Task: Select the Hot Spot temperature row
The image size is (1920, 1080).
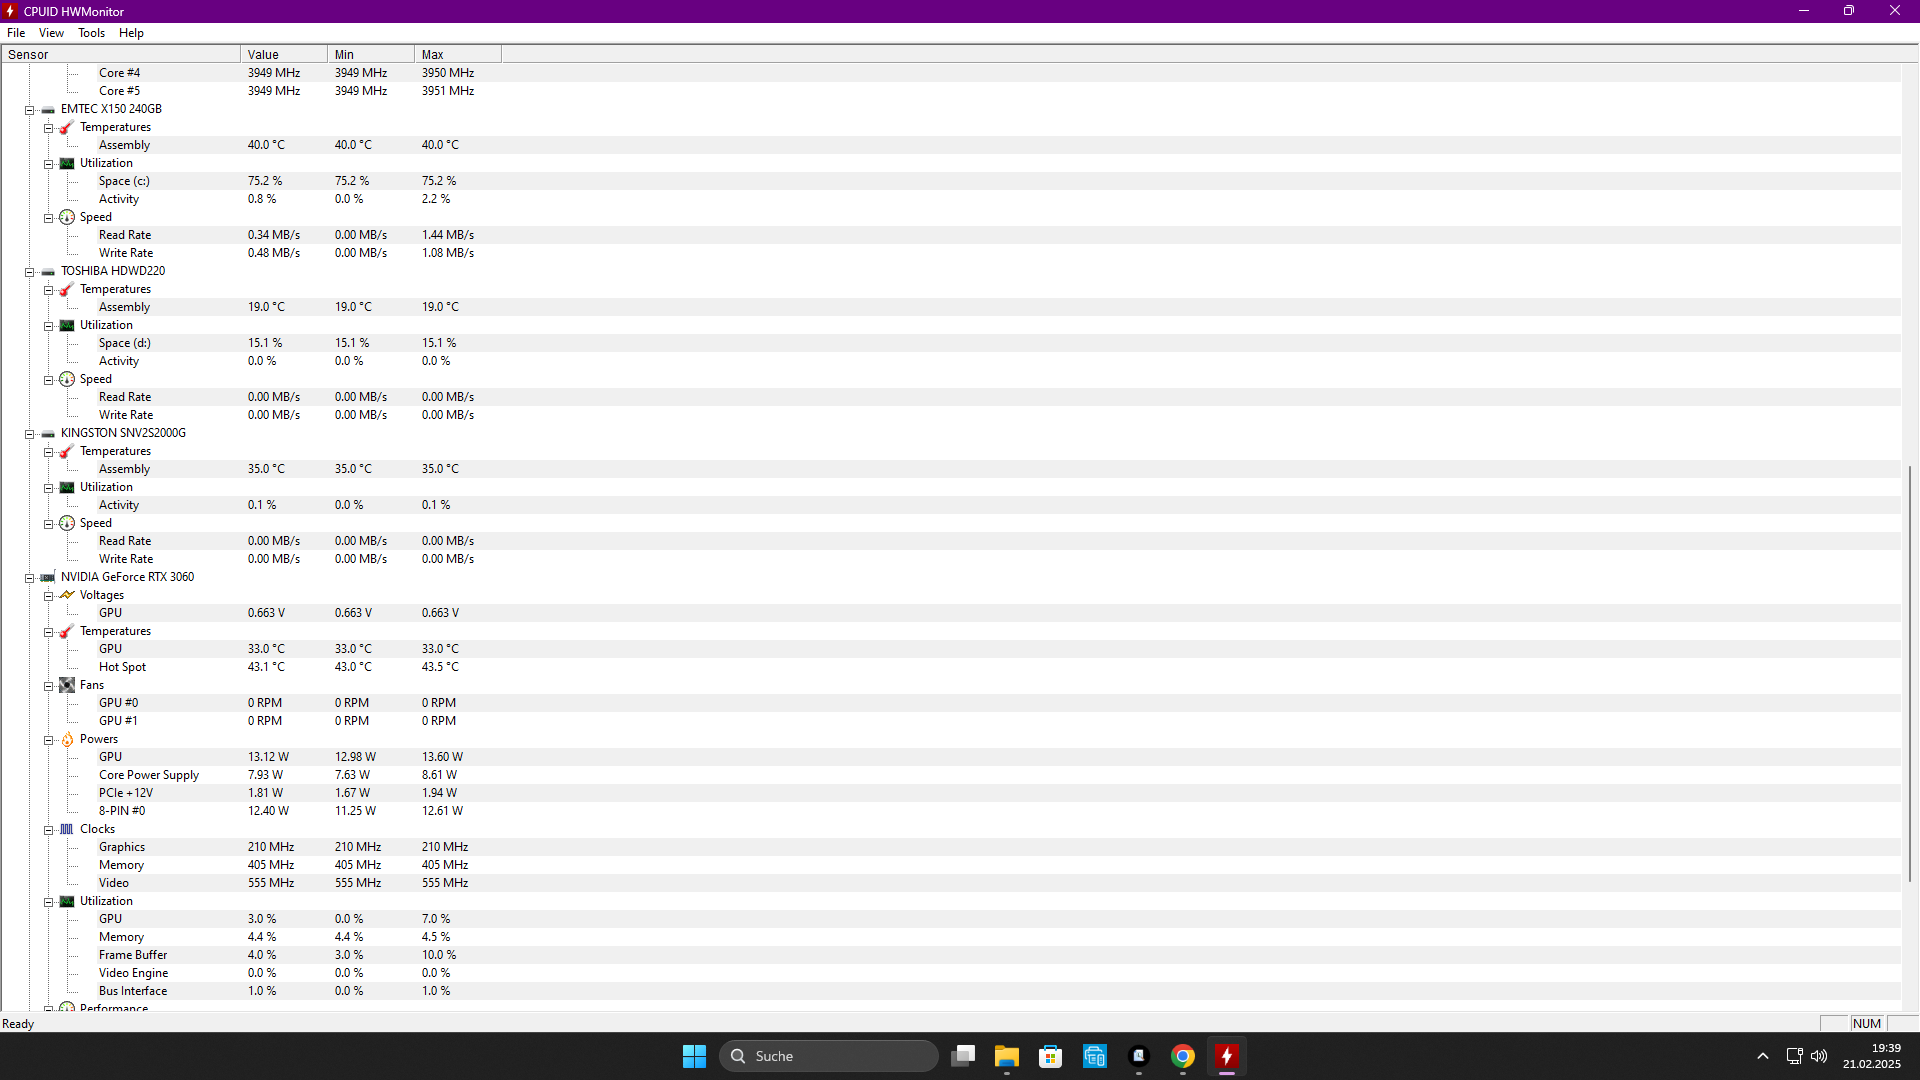Action: coord(122,667)
